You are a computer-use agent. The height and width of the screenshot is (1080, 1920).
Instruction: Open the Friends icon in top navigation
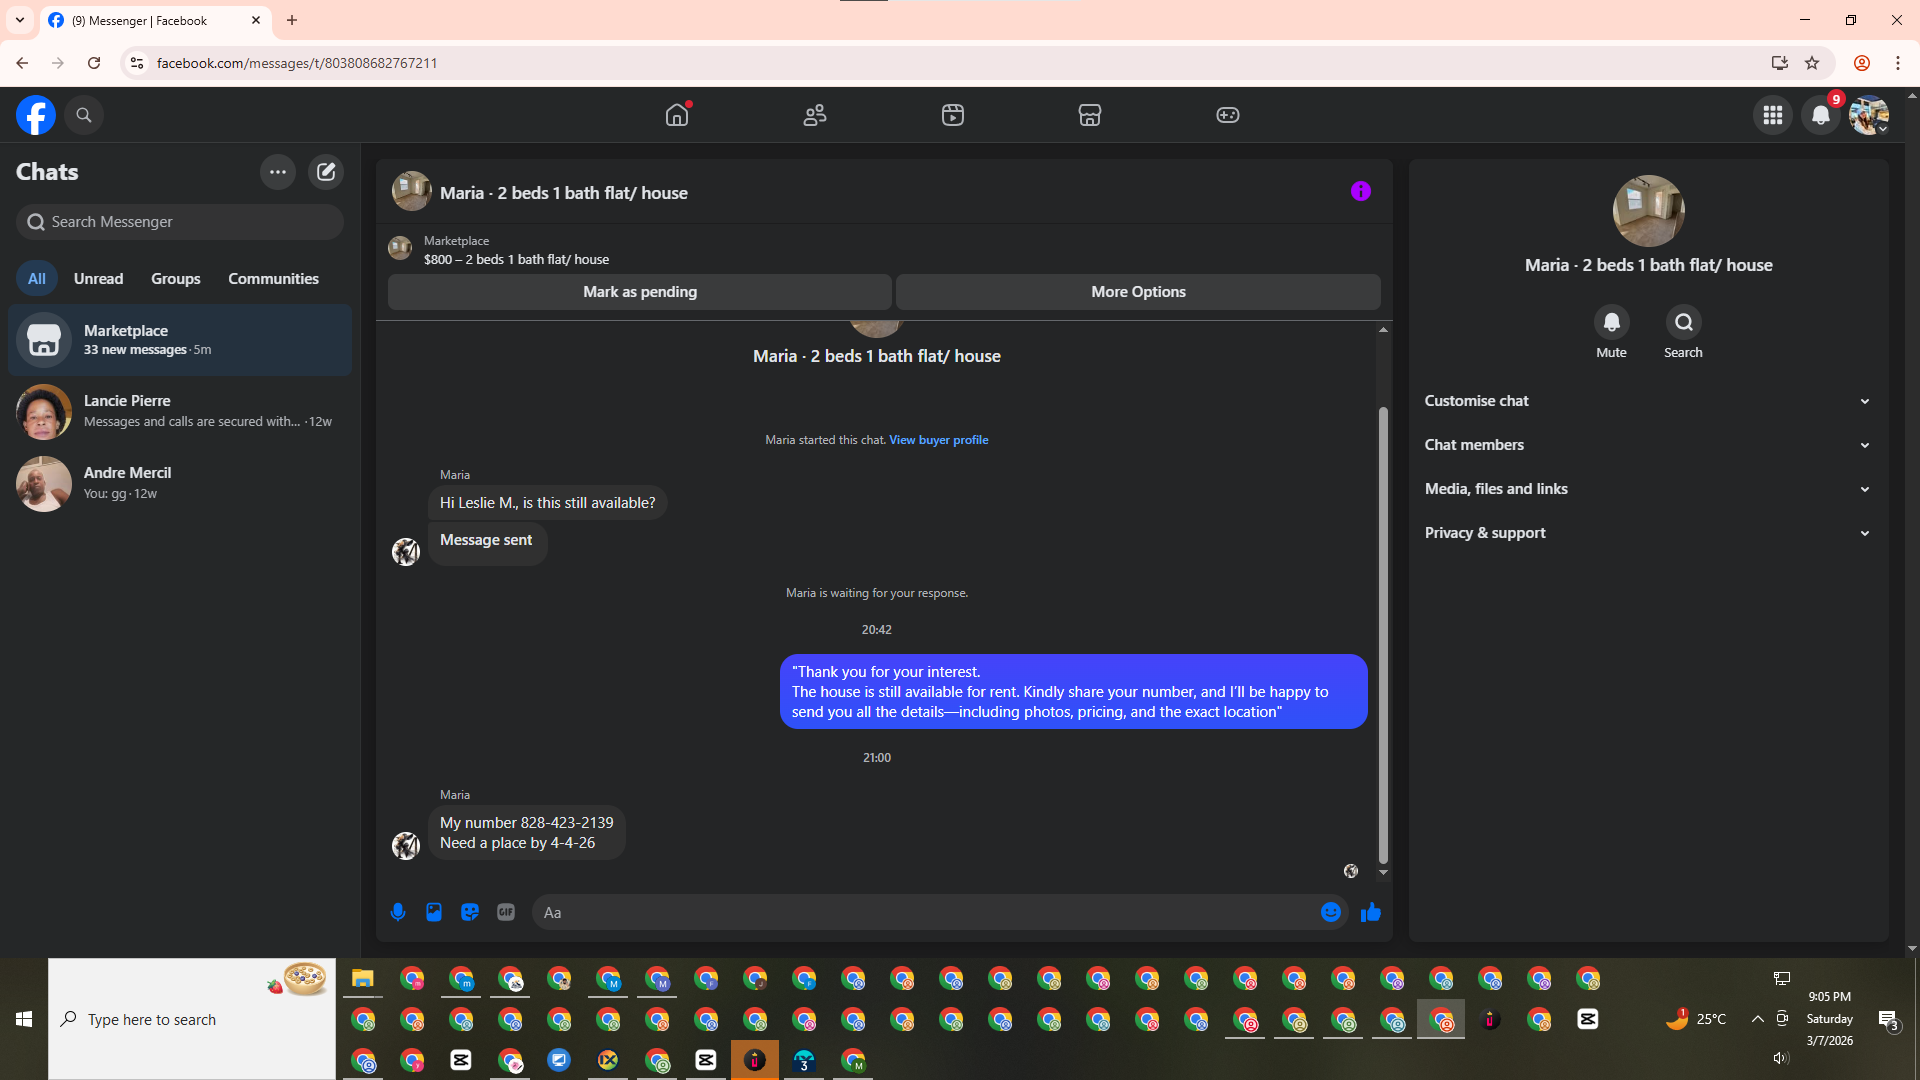(815, 115)
